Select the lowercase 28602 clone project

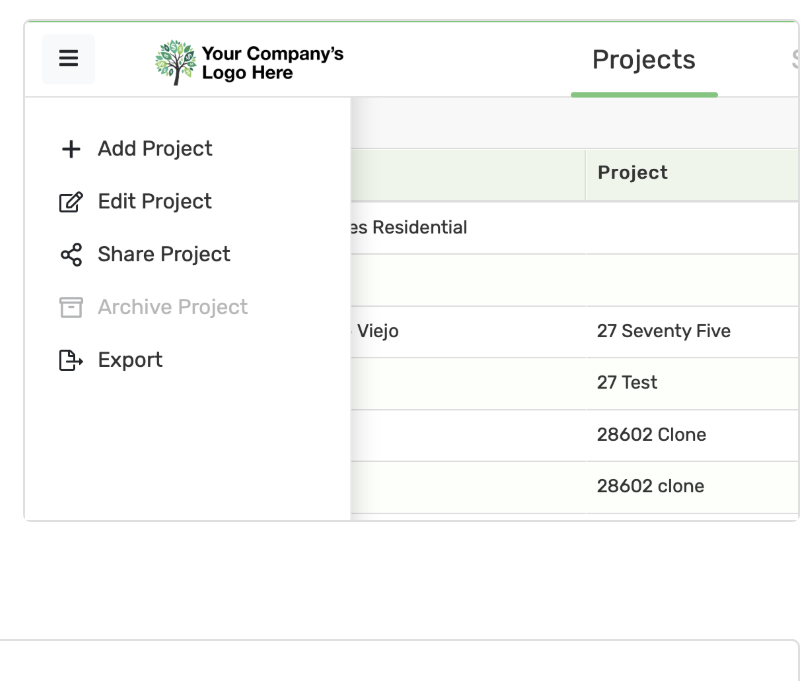click(x=650, y=486)
